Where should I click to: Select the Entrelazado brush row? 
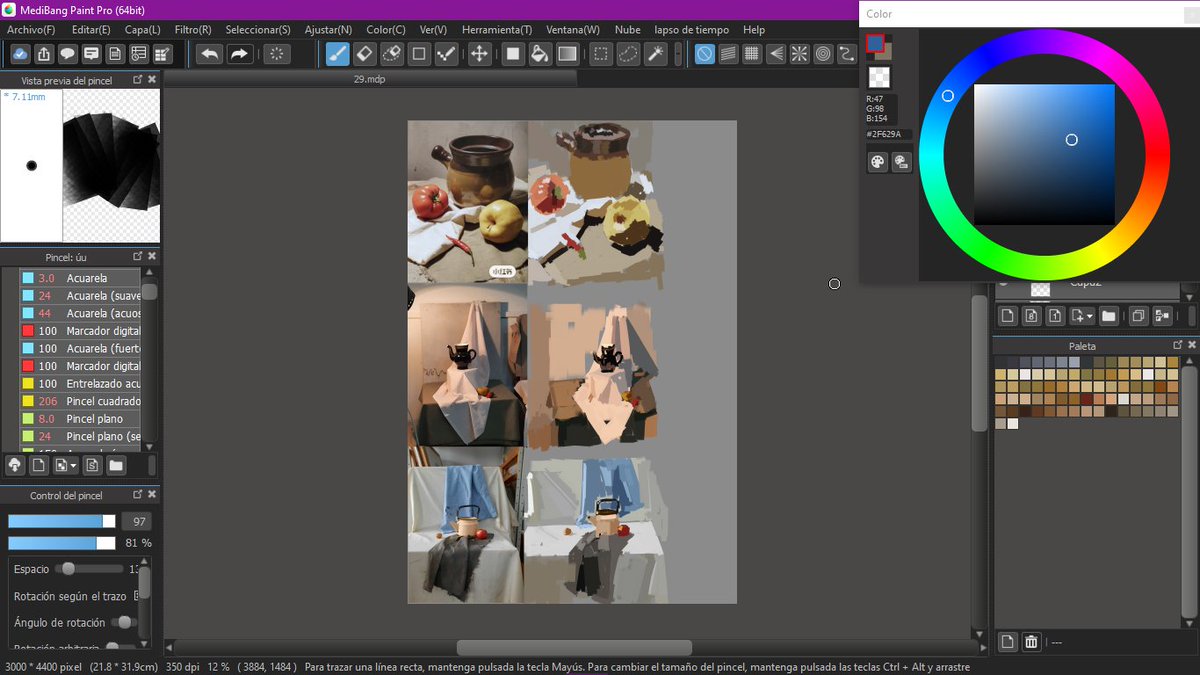(80, 383)
